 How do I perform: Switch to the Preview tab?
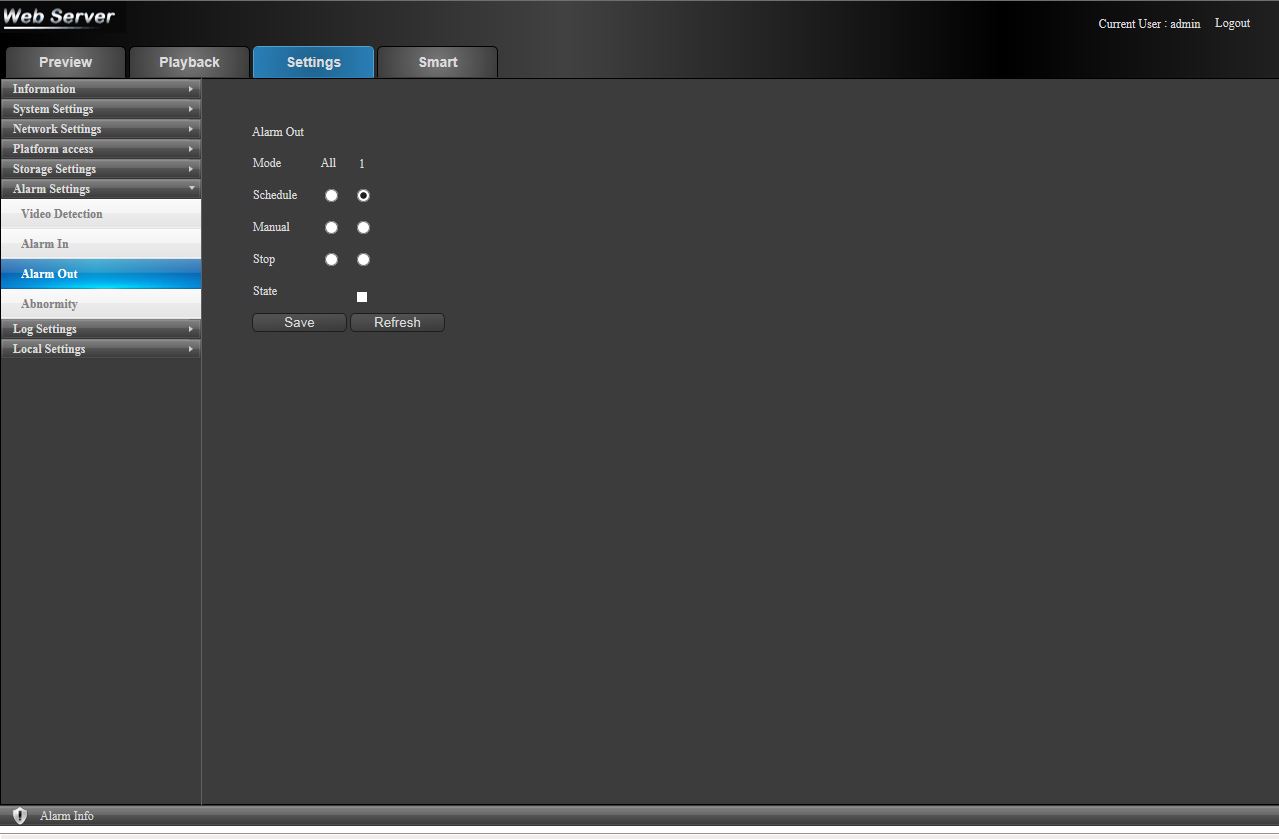point(65,62)
